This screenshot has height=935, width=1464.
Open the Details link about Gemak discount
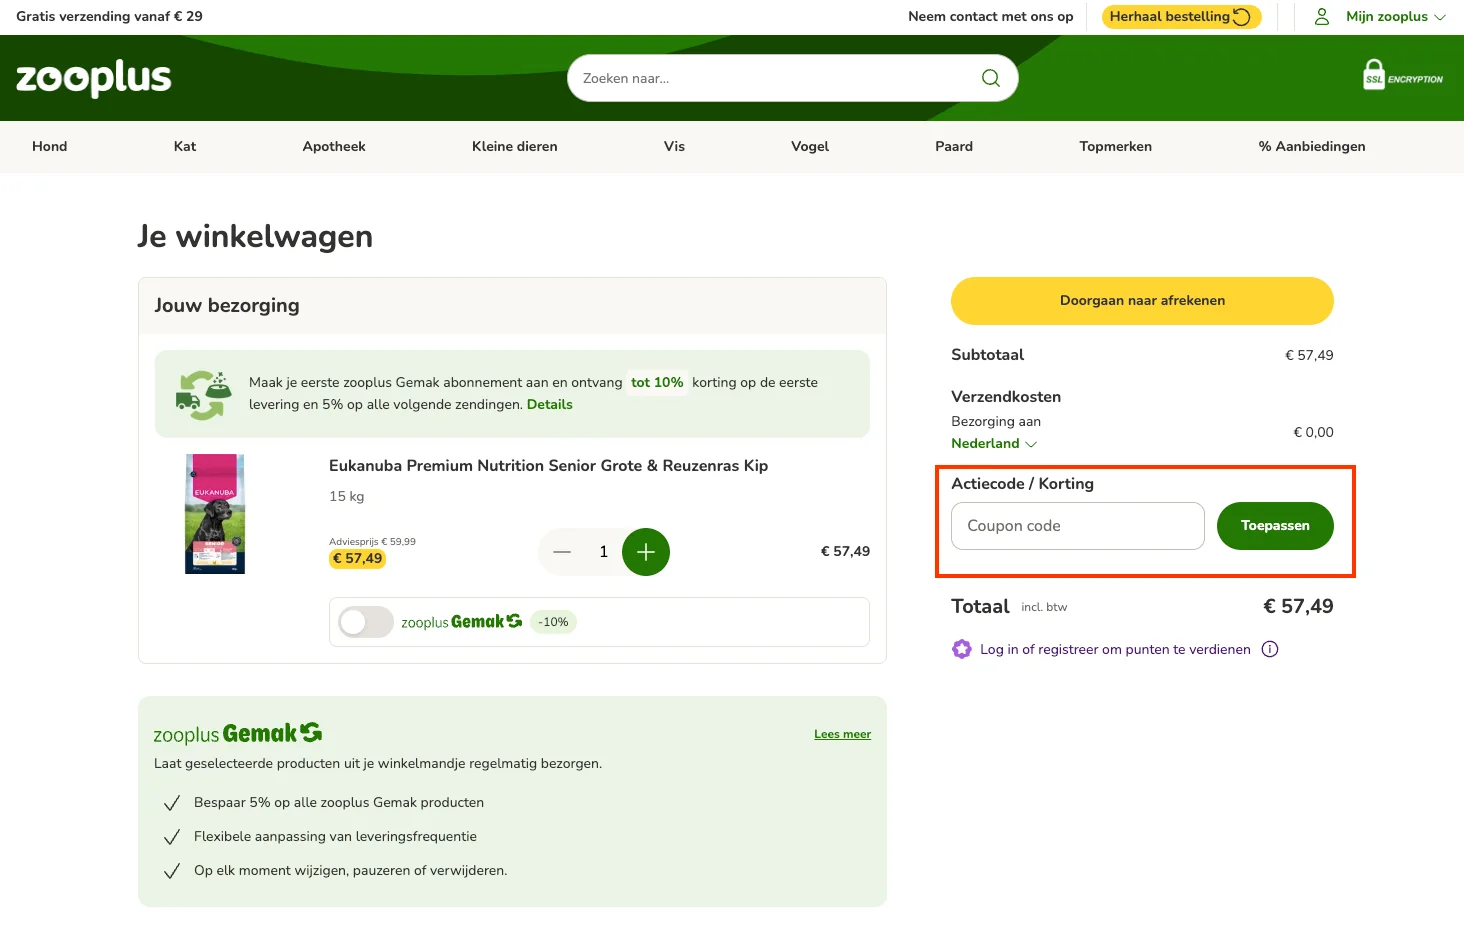point(549,404)
